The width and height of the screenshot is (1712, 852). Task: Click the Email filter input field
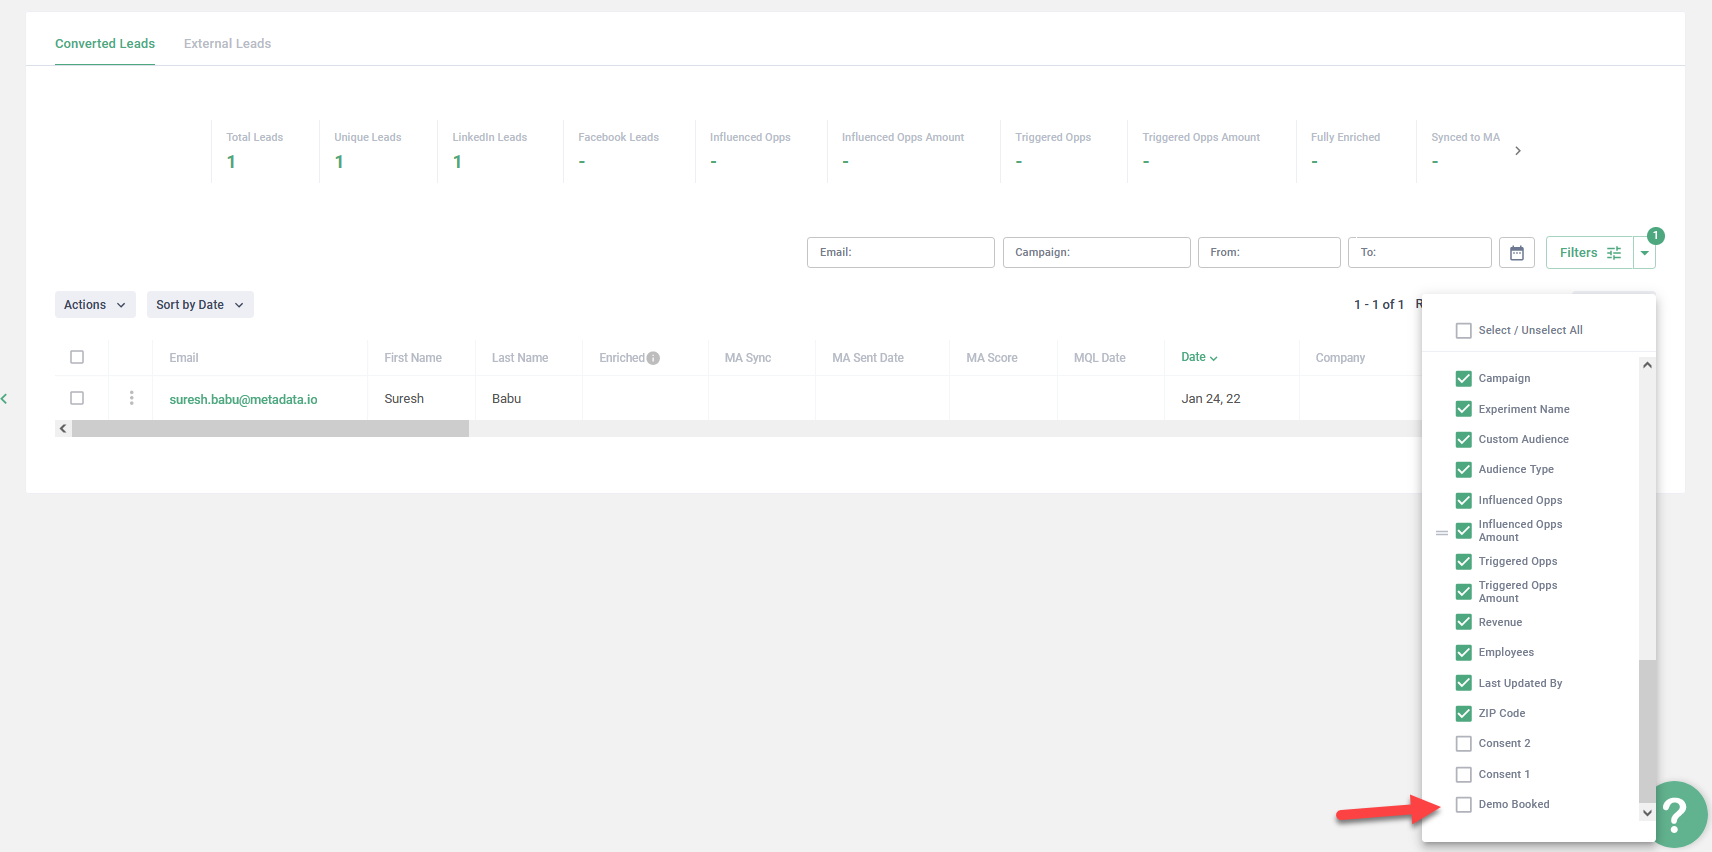pos(900,253)
